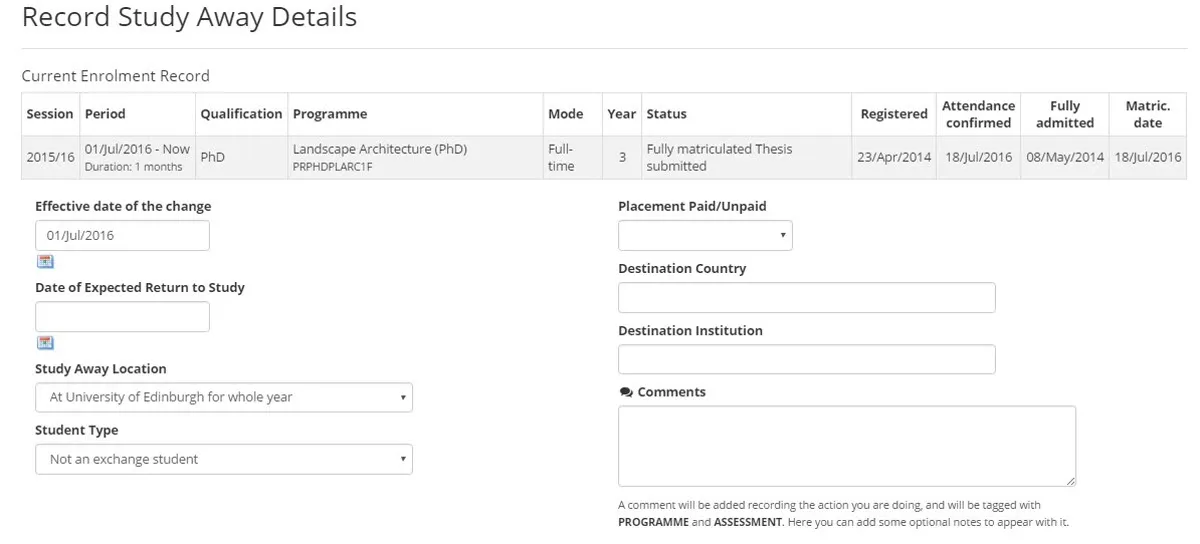Click the Registered column header

(x=894, y=114)
